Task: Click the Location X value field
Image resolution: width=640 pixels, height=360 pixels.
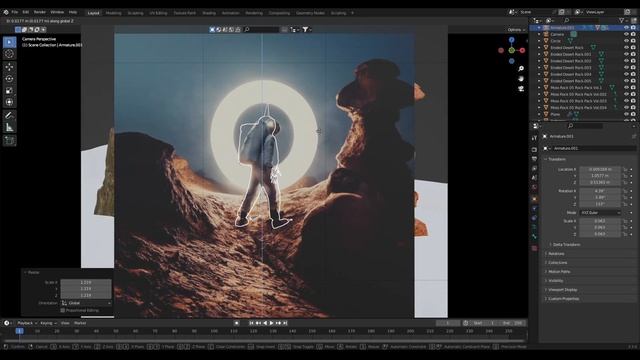Action: [x=600, y=169]
